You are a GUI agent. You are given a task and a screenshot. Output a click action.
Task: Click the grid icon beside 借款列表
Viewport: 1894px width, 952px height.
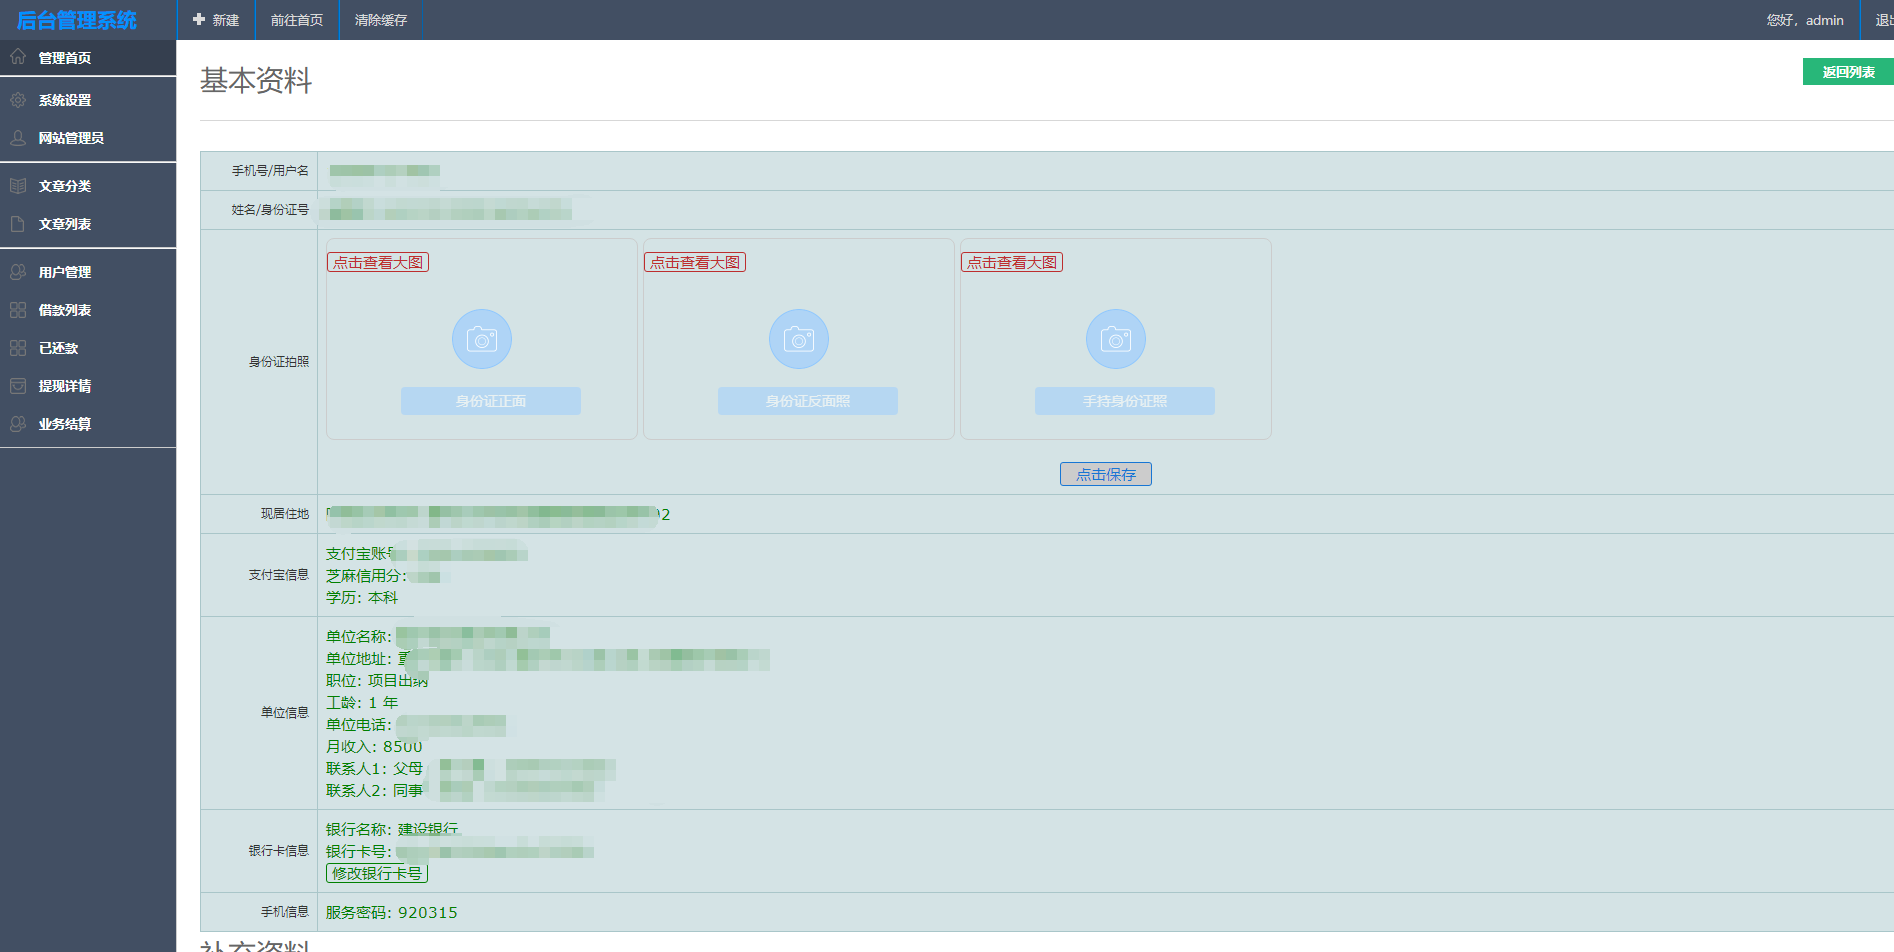pos(18,310)
